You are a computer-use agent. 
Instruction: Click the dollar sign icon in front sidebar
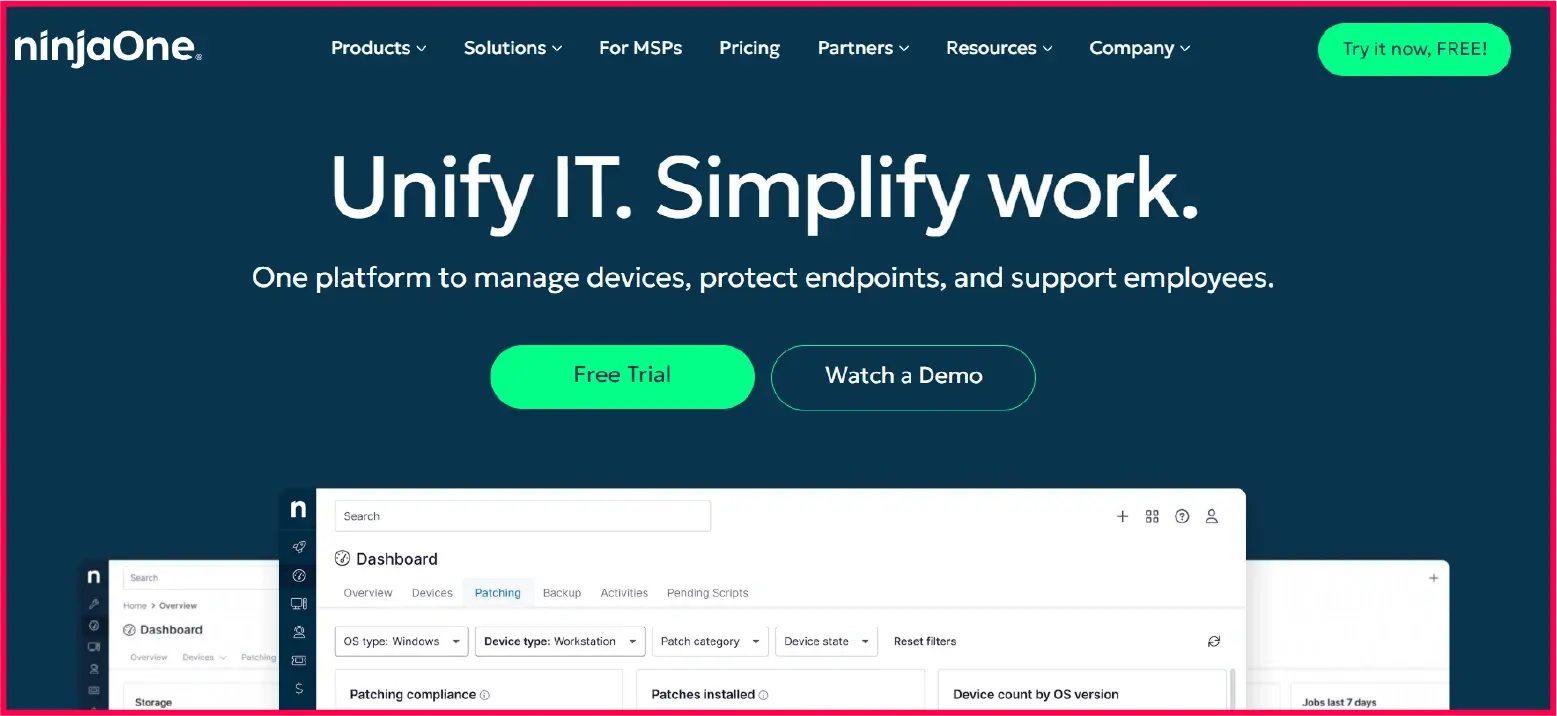(298, 688)
